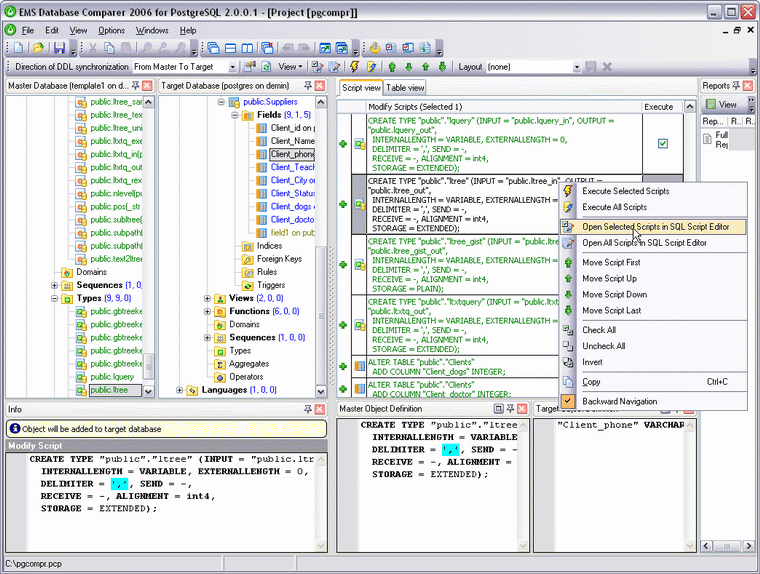
Task: Click the maximize icon in Master Object Definition header
Action: (x=498, y=409)
